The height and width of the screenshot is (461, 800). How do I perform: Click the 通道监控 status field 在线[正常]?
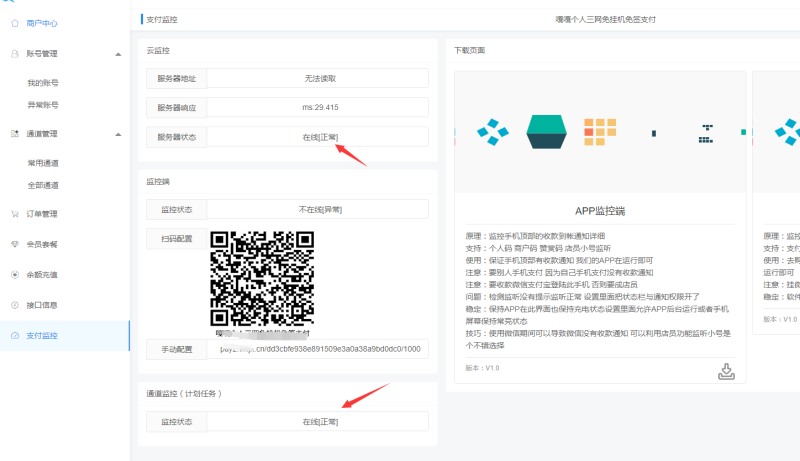point(317,422)
